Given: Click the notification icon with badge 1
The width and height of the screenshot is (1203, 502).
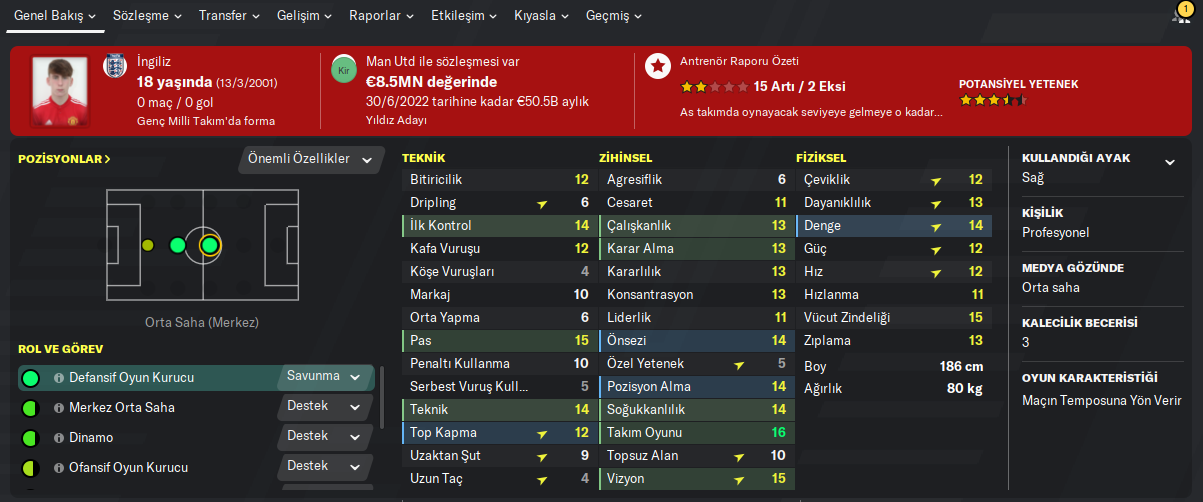Looking at the screenshot, I should pyautogui.click(x=1183, y=16).
